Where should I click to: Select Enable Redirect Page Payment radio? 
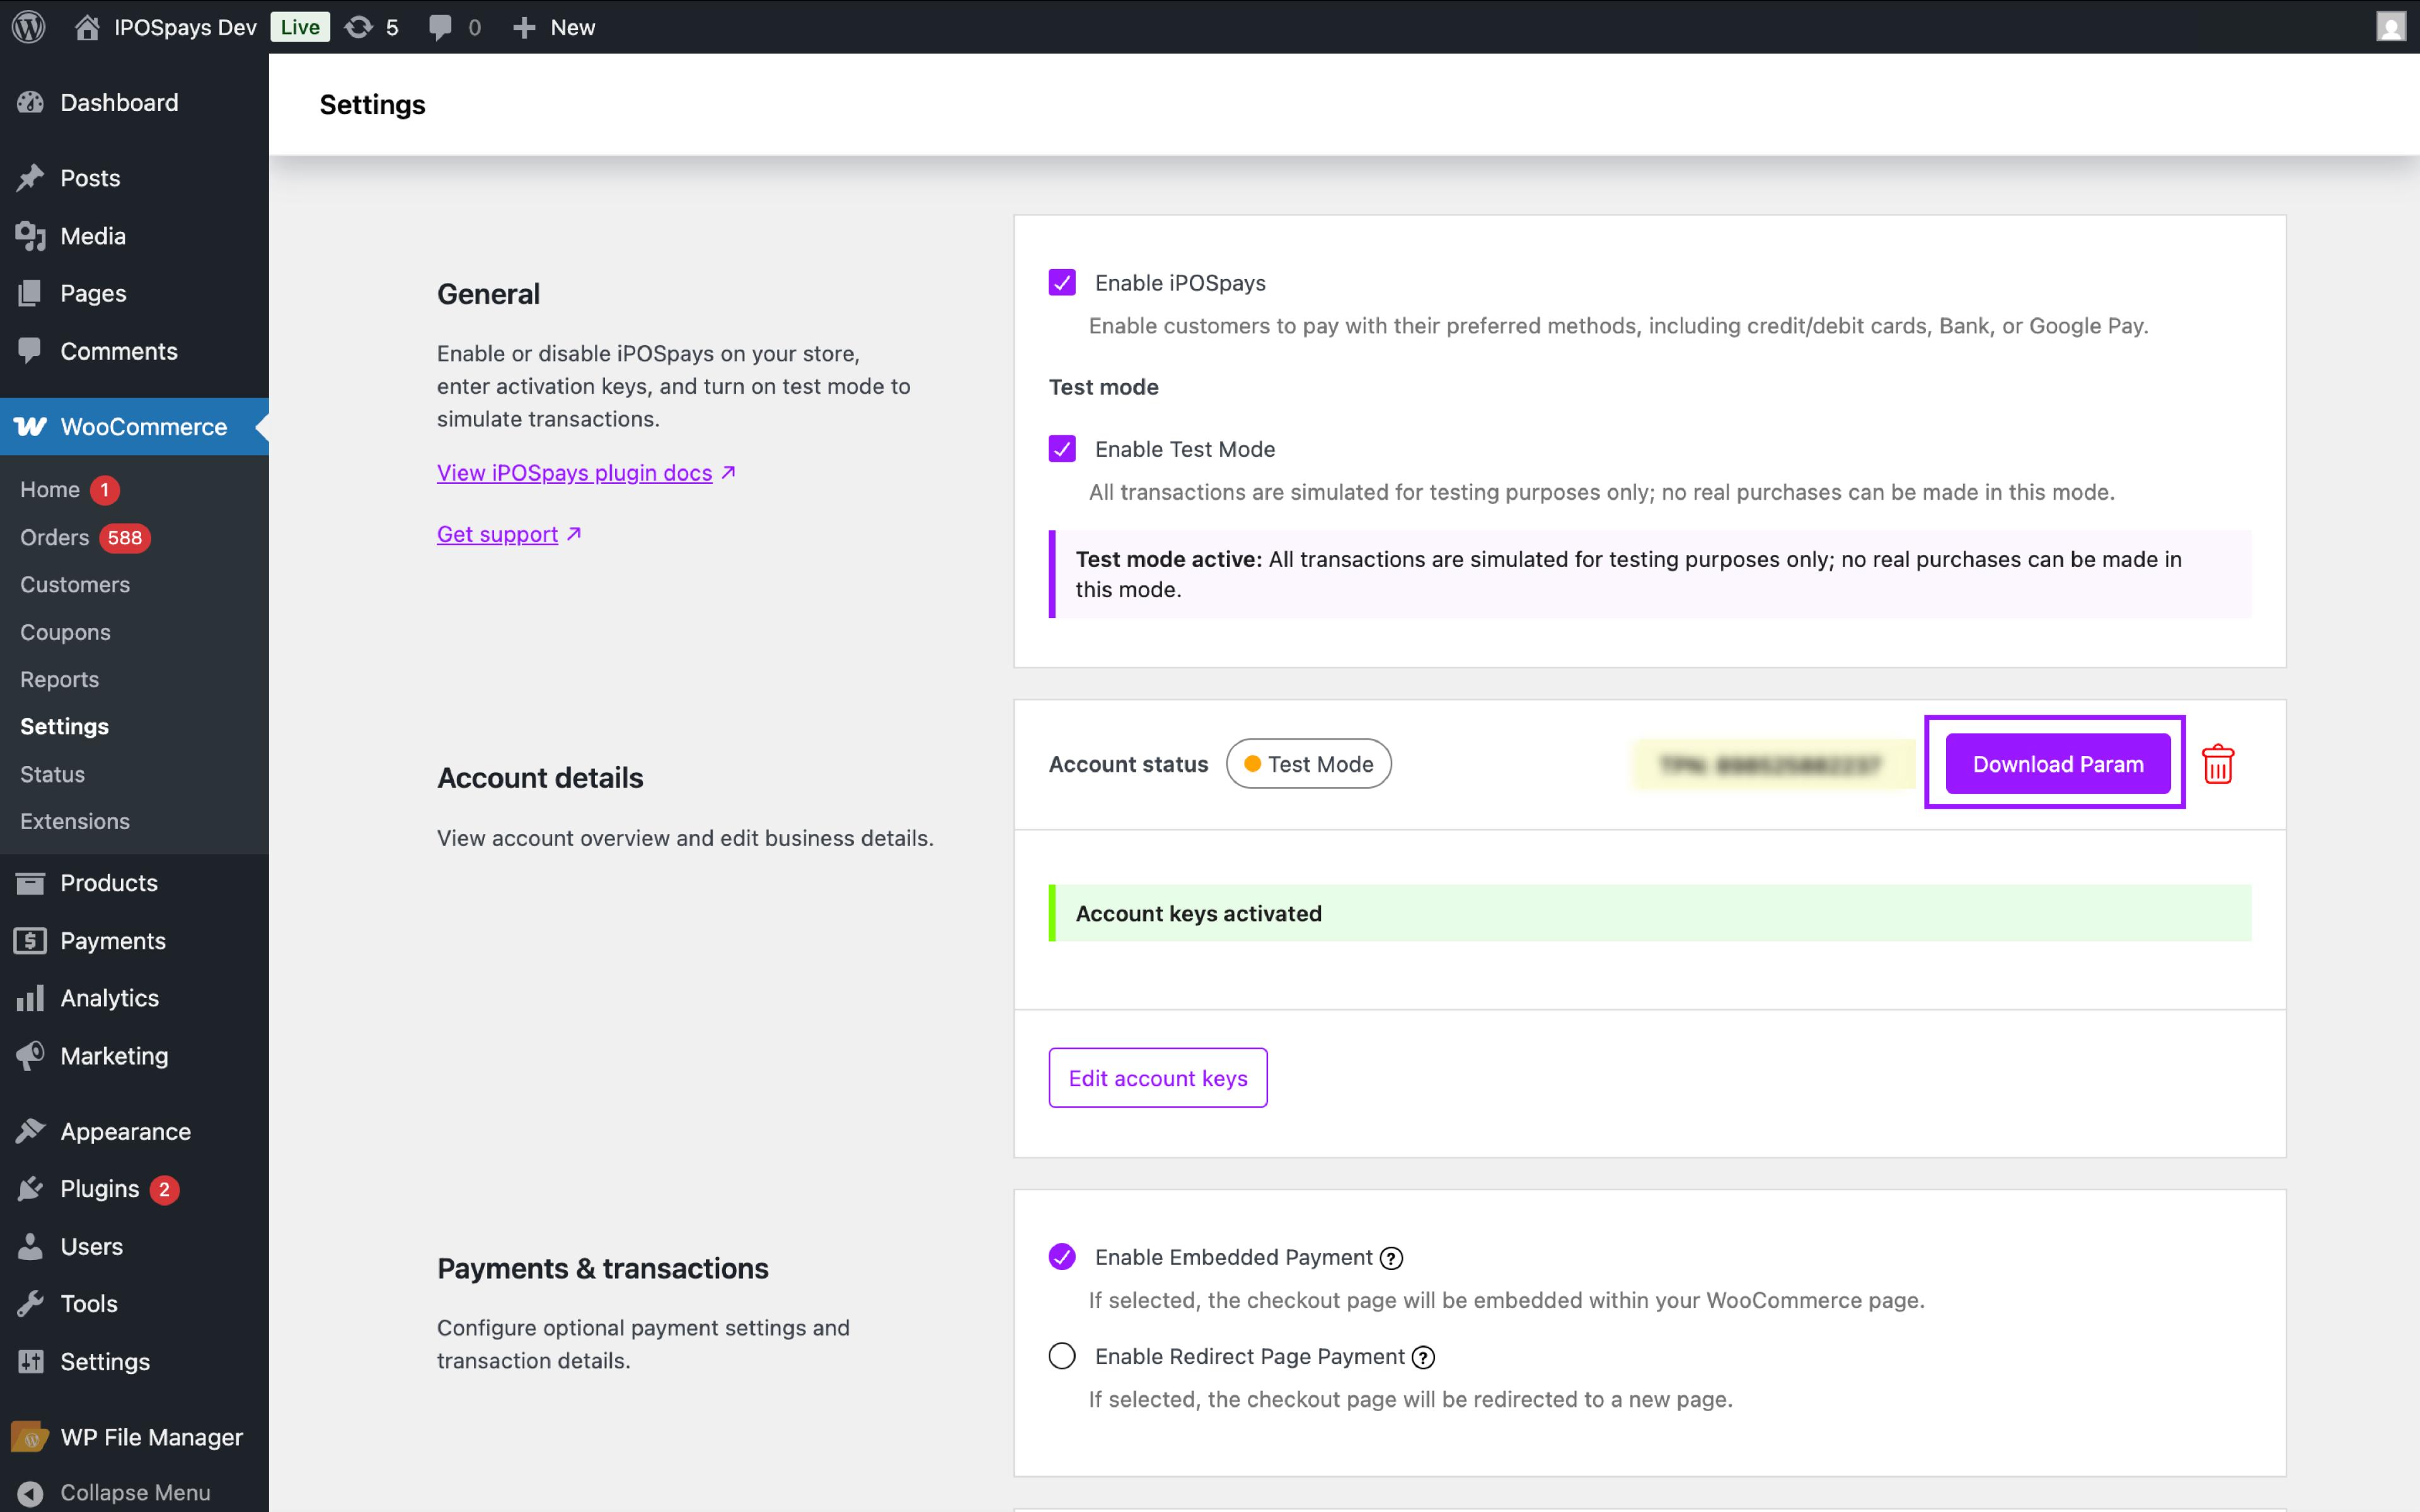coord(1062,1356)
